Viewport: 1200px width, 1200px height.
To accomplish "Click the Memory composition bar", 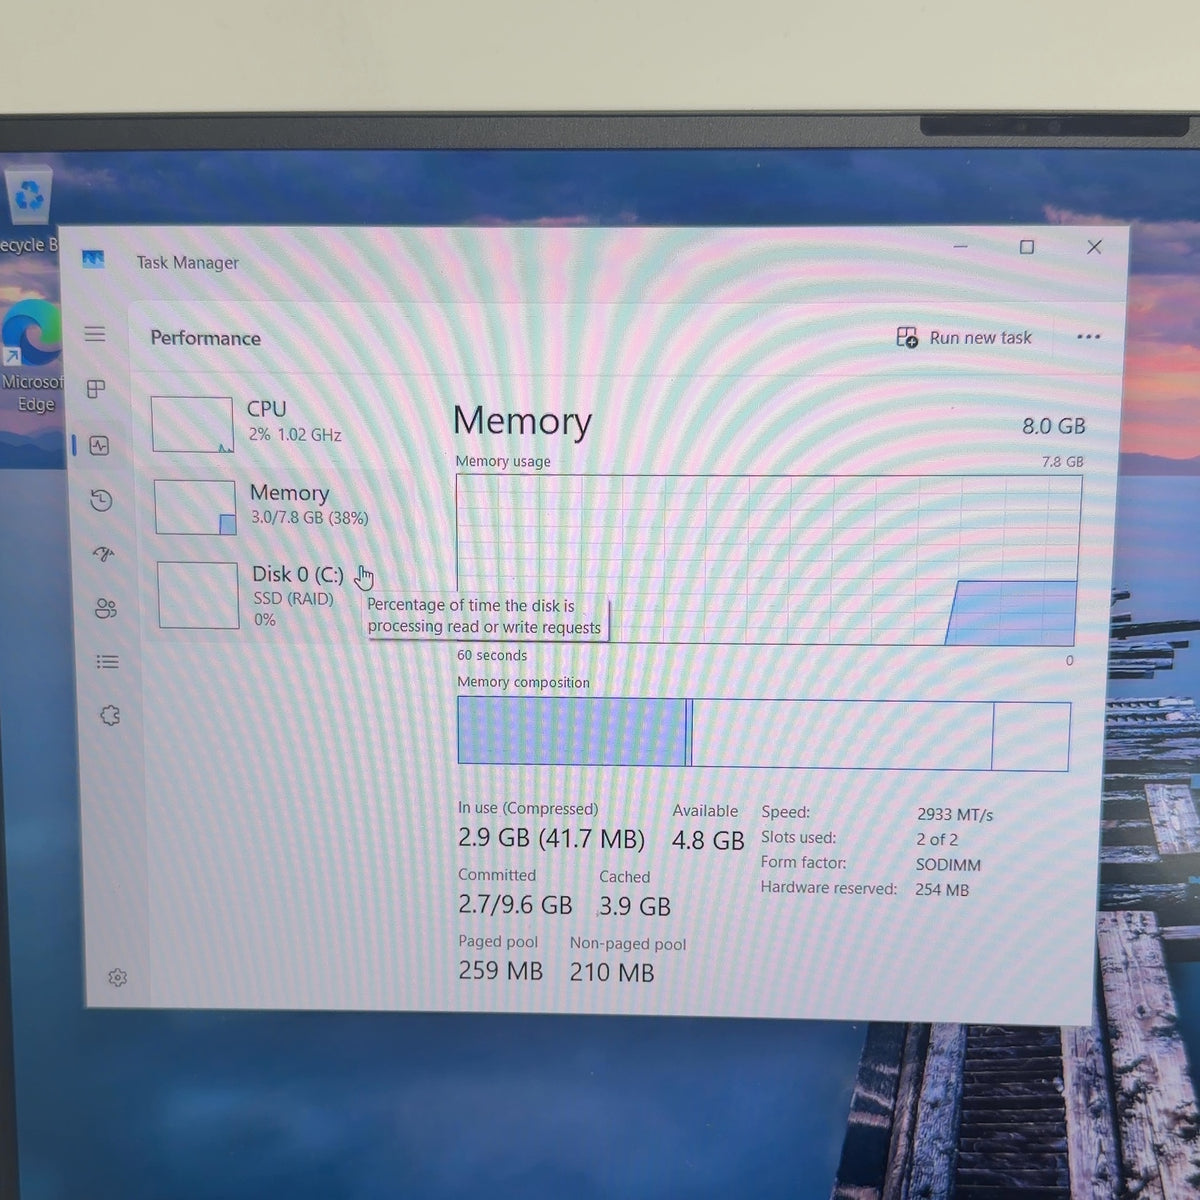I will pos(764,734).
